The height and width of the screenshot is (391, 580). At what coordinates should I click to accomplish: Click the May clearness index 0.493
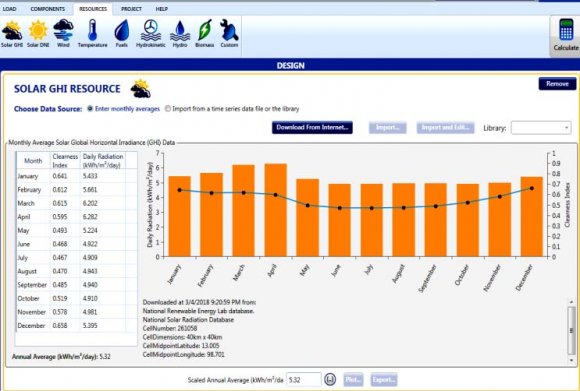(60, 230)
